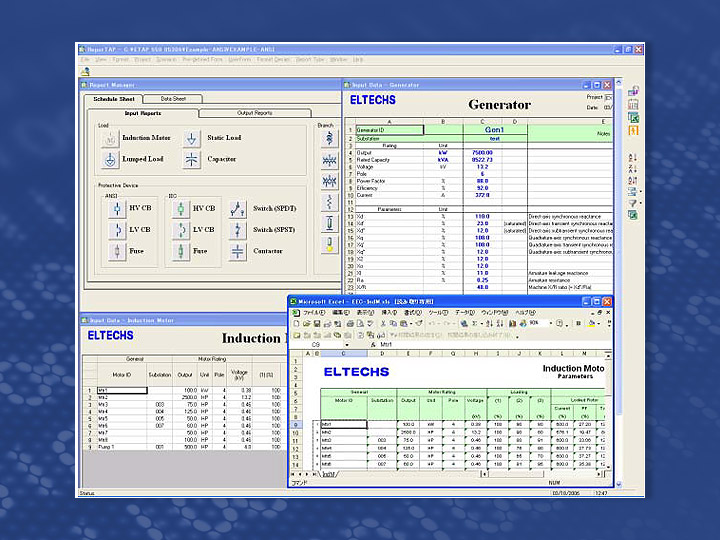The image size is (720, 540).
Task: Select the ANSI Fuse icon
Action: coord(116,252)
